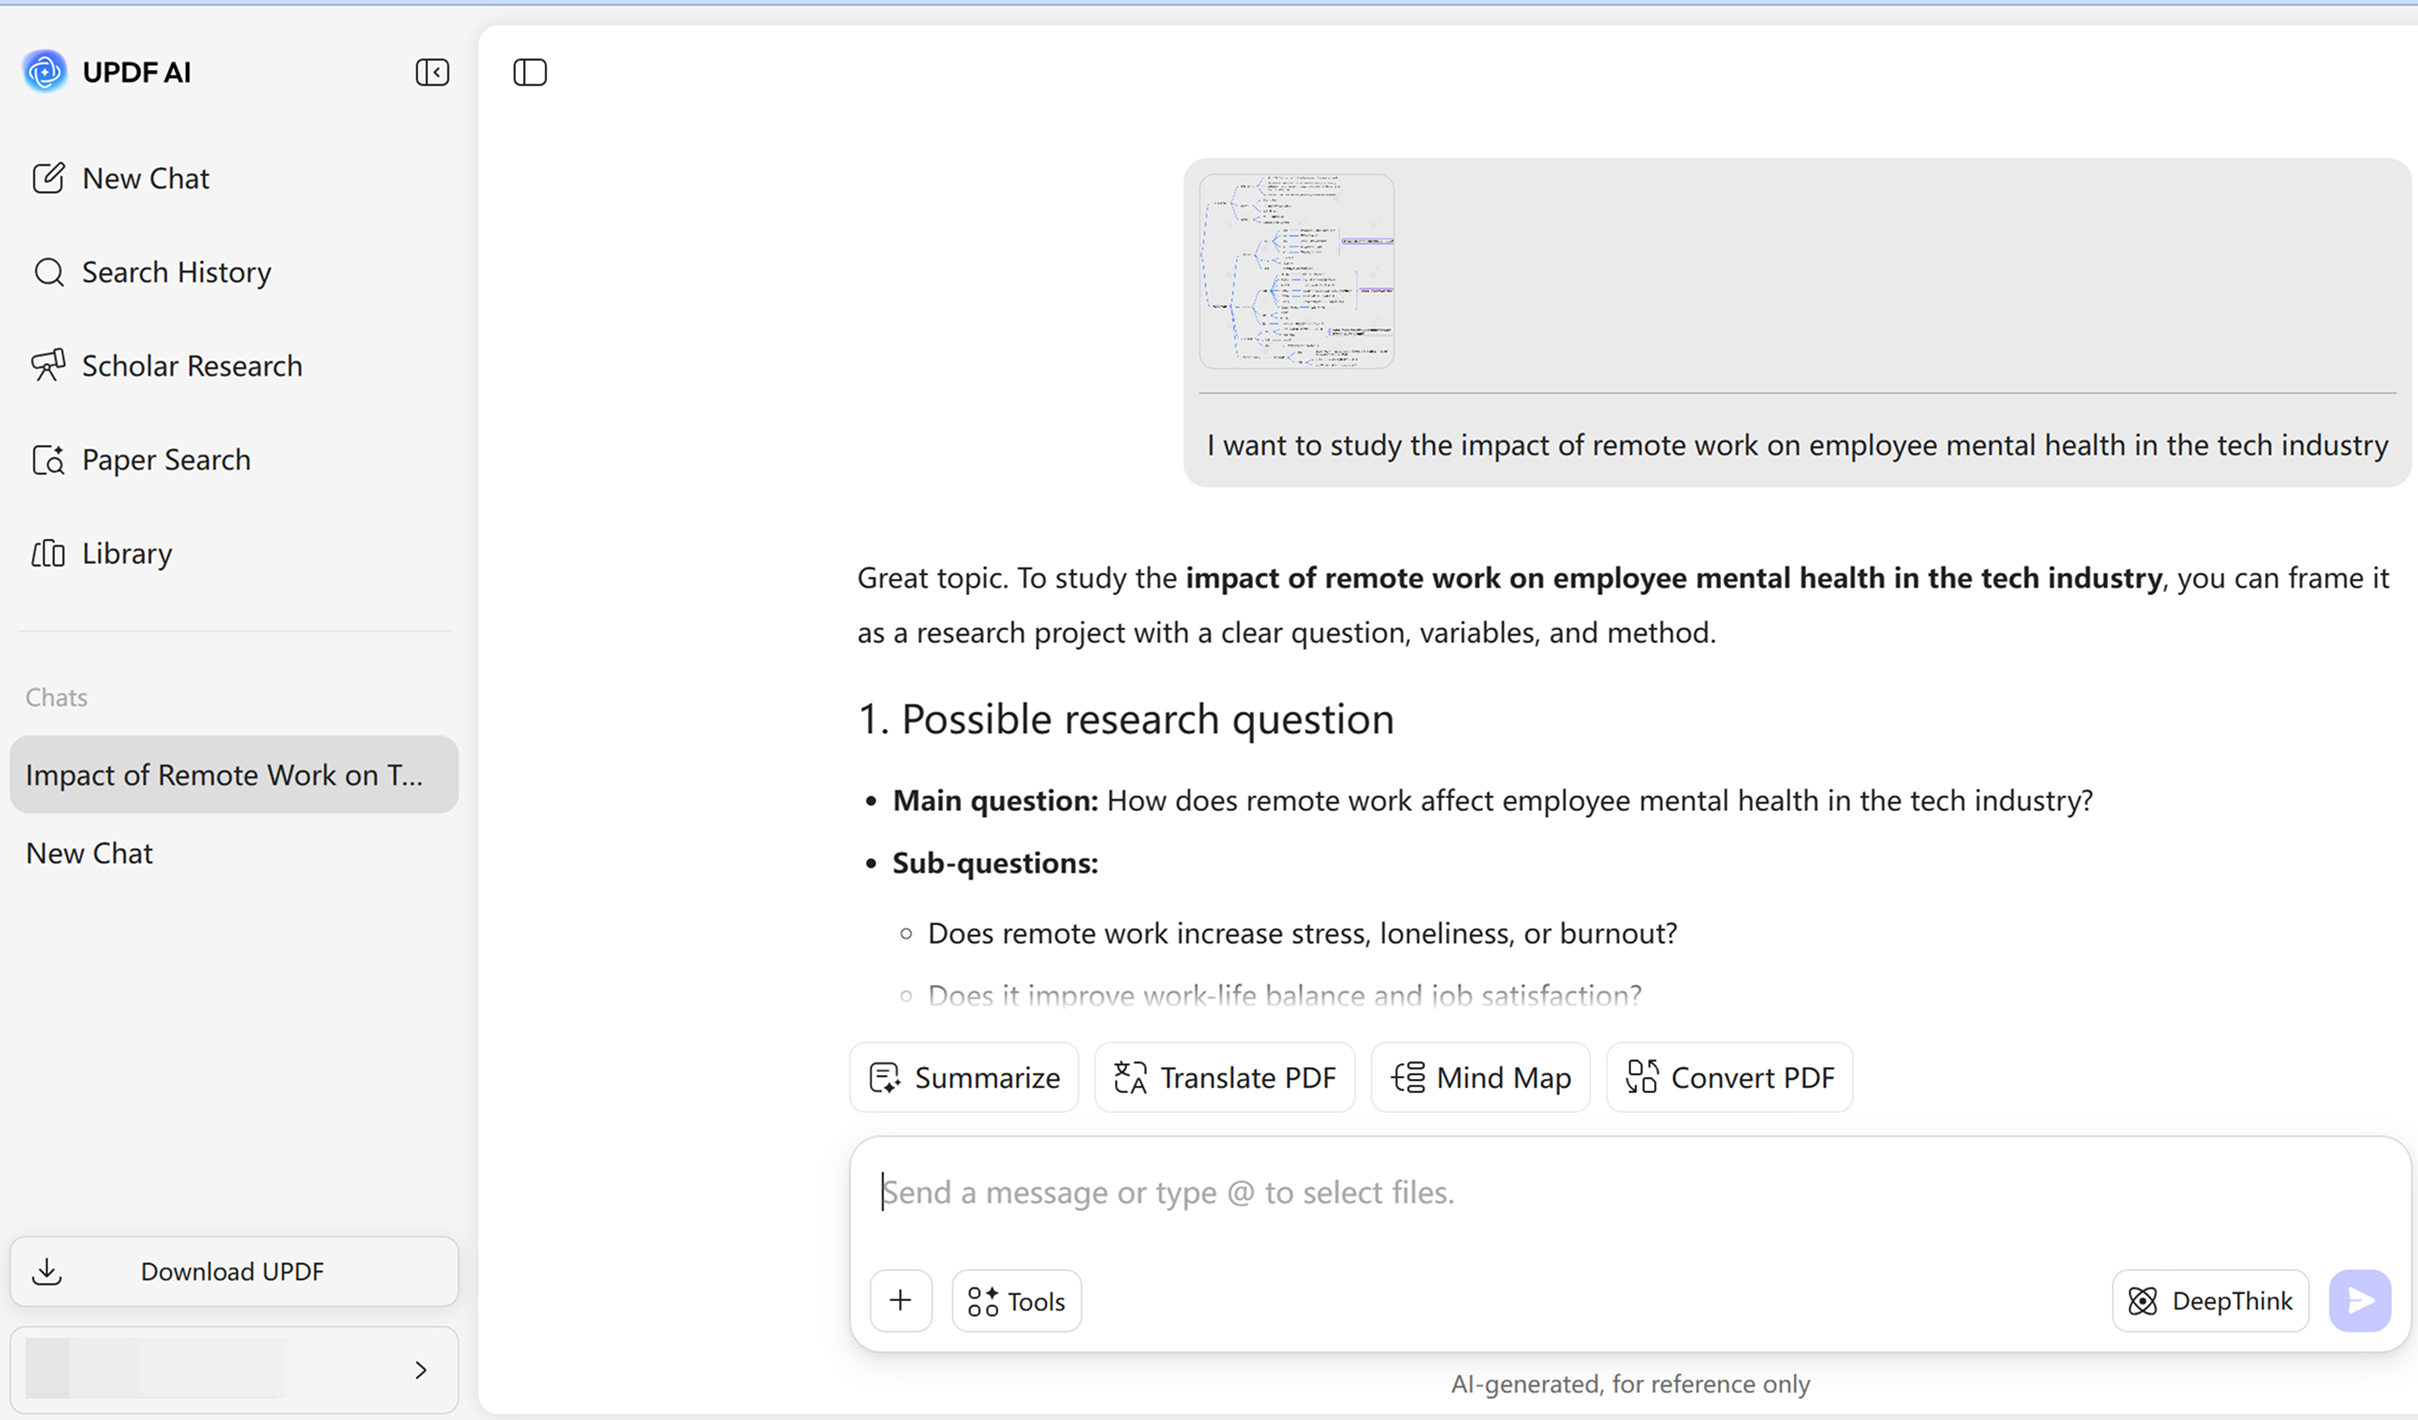2418x1420 pixels.
Task: Click the Download UPDF button
Action: (234, 1271)
